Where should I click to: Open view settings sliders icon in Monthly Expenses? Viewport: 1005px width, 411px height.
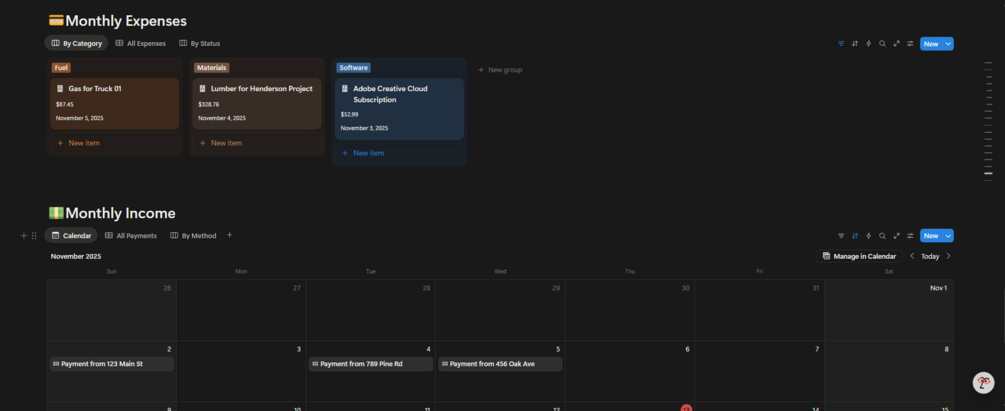click(910, 44)
